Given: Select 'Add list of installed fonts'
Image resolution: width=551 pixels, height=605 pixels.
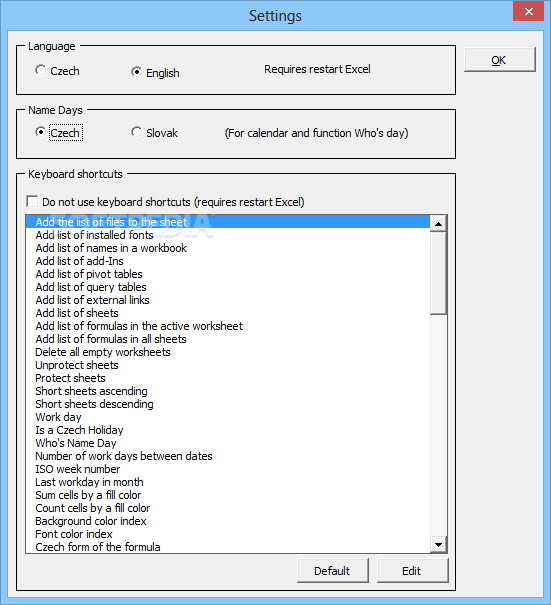Looking at the screenshot, I should 228,235.
